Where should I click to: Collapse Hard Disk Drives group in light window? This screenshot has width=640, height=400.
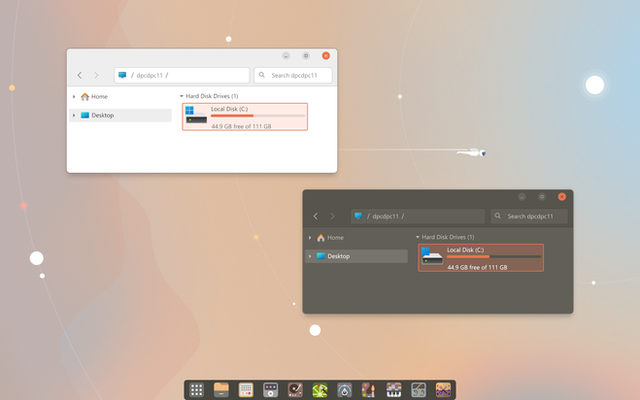[x=182, y=96]
